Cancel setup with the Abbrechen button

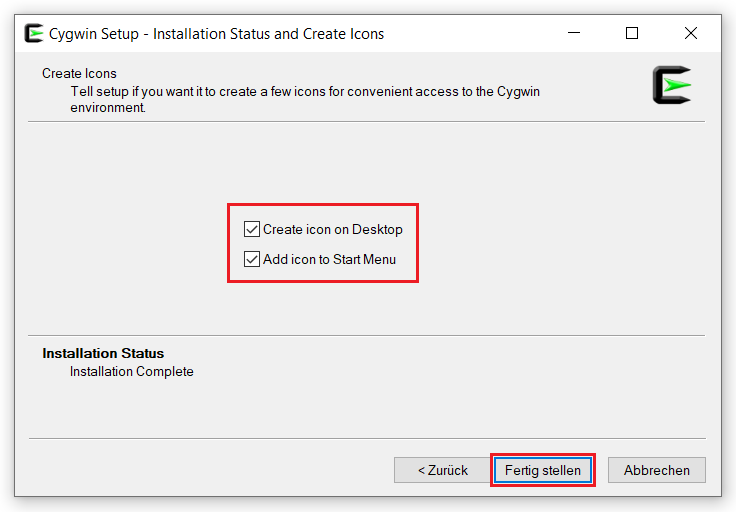pyautogui.click(x=656, y=470)
